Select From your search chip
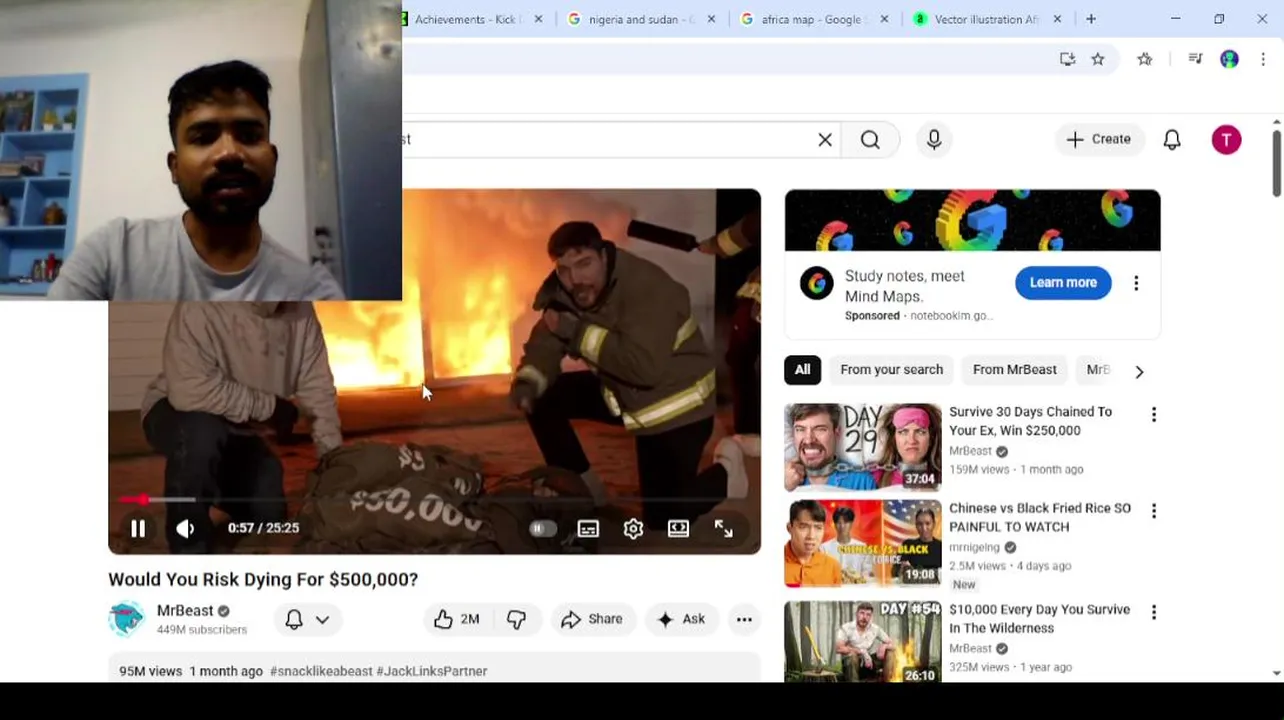Screen dimensions: 1284x720 pyautogui.click(x=892, y=370)
